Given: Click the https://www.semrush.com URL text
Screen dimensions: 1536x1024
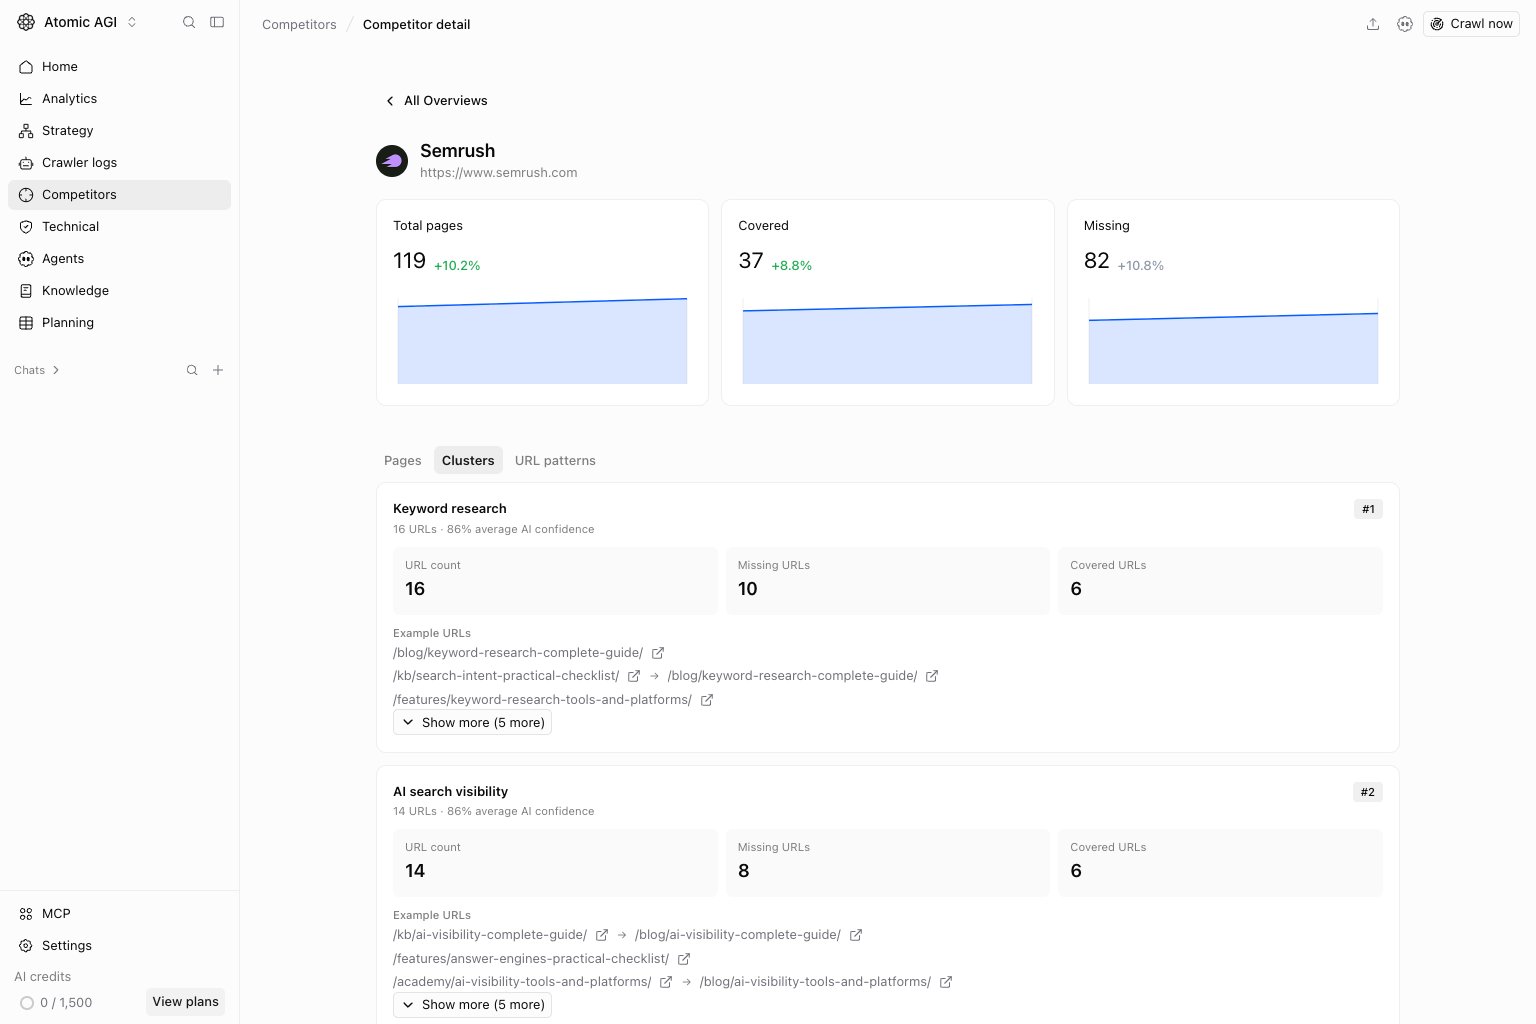Looking at the screenshot, I should click(499, 173).
